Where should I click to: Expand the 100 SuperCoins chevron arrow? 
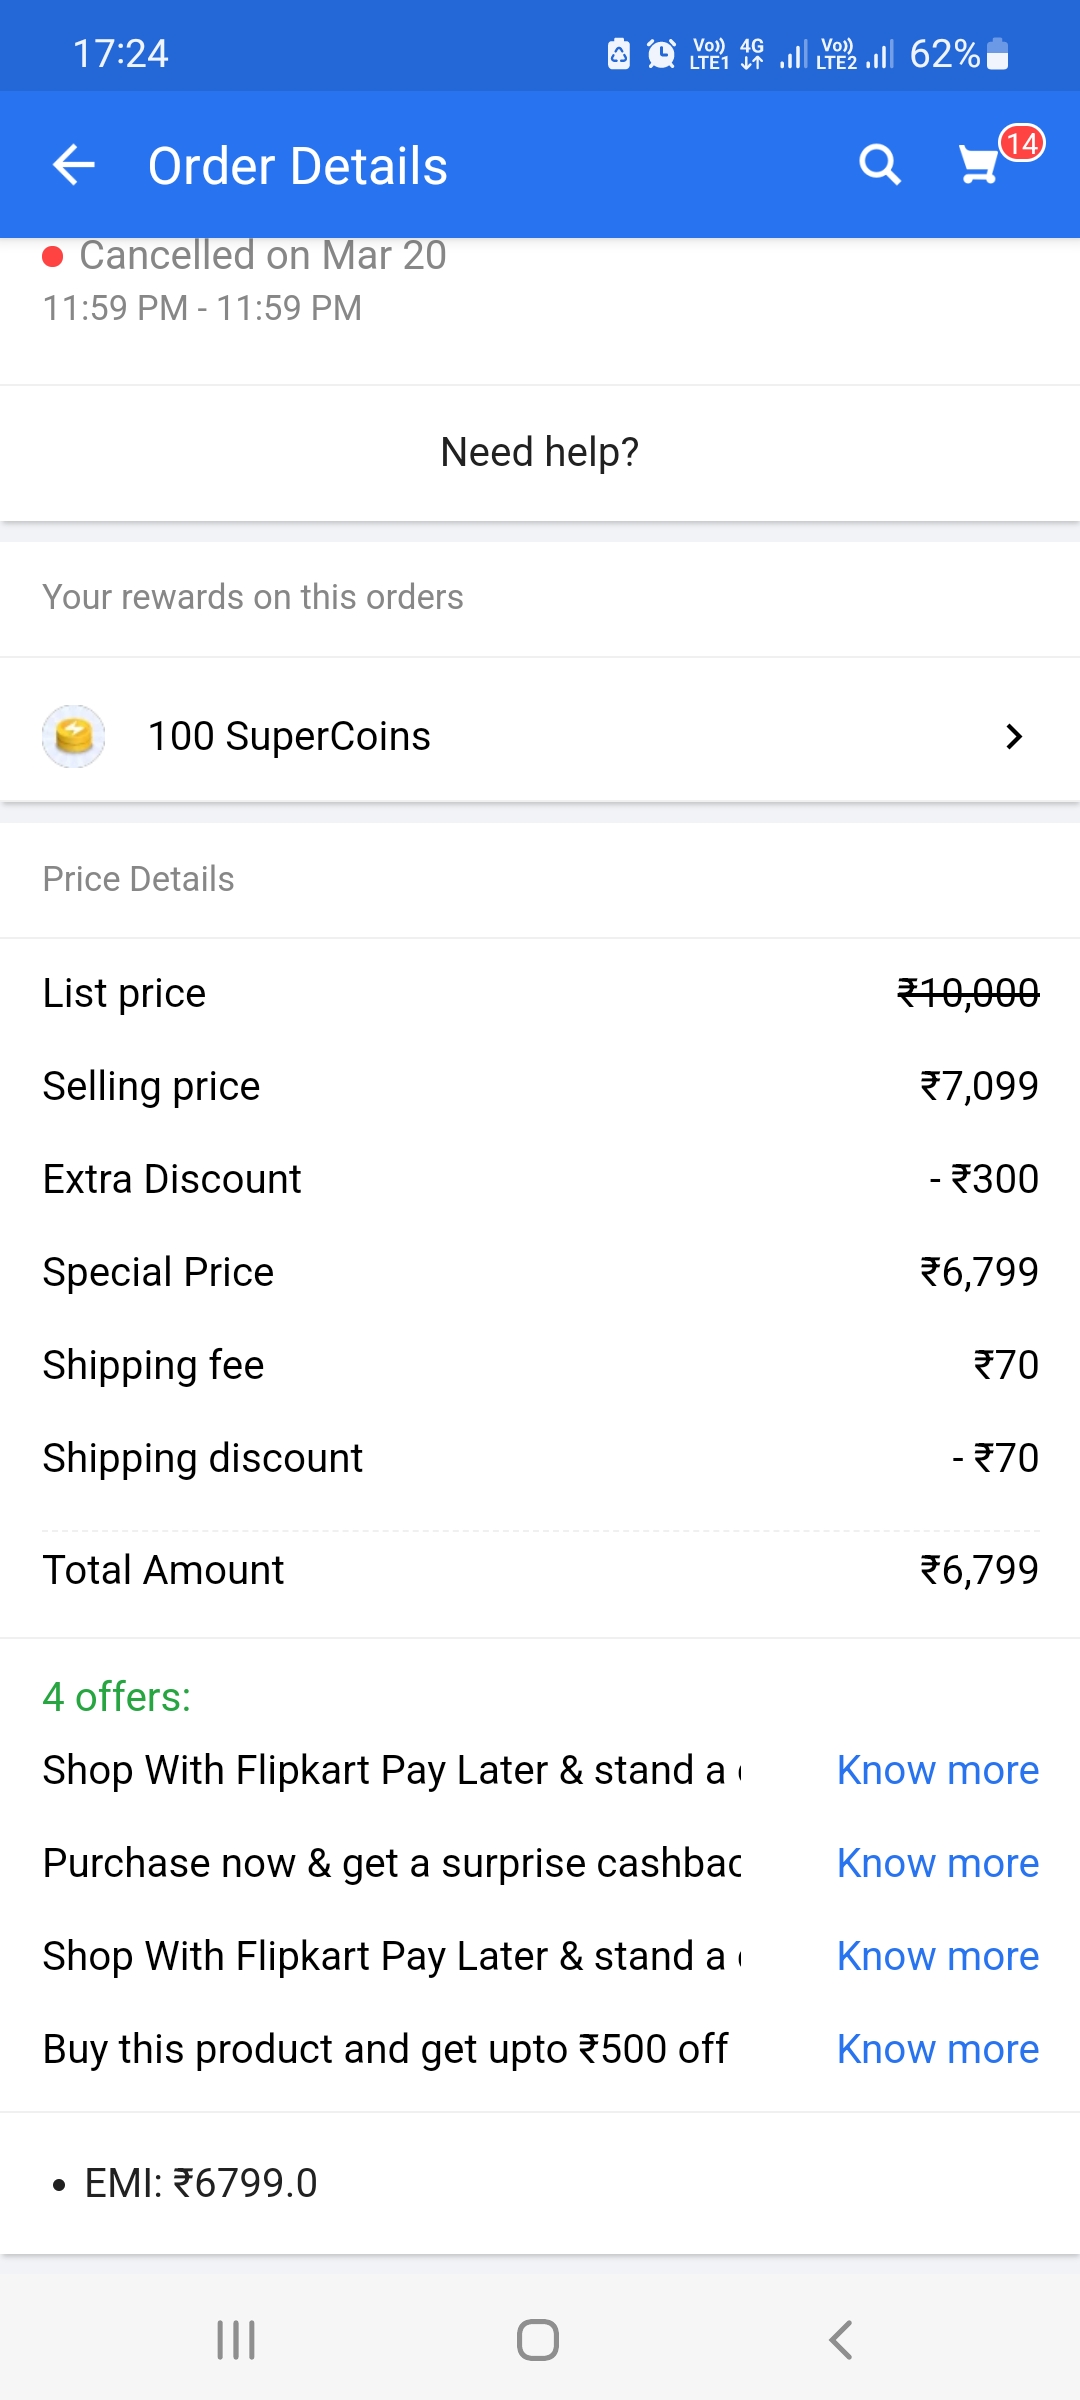(1014, 737)
